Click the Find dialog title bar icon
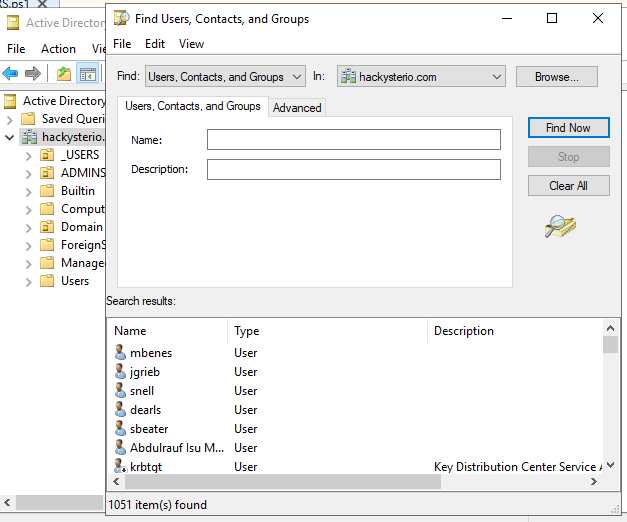The height and width of the screenshot is (522, 627). coord(122,18)
